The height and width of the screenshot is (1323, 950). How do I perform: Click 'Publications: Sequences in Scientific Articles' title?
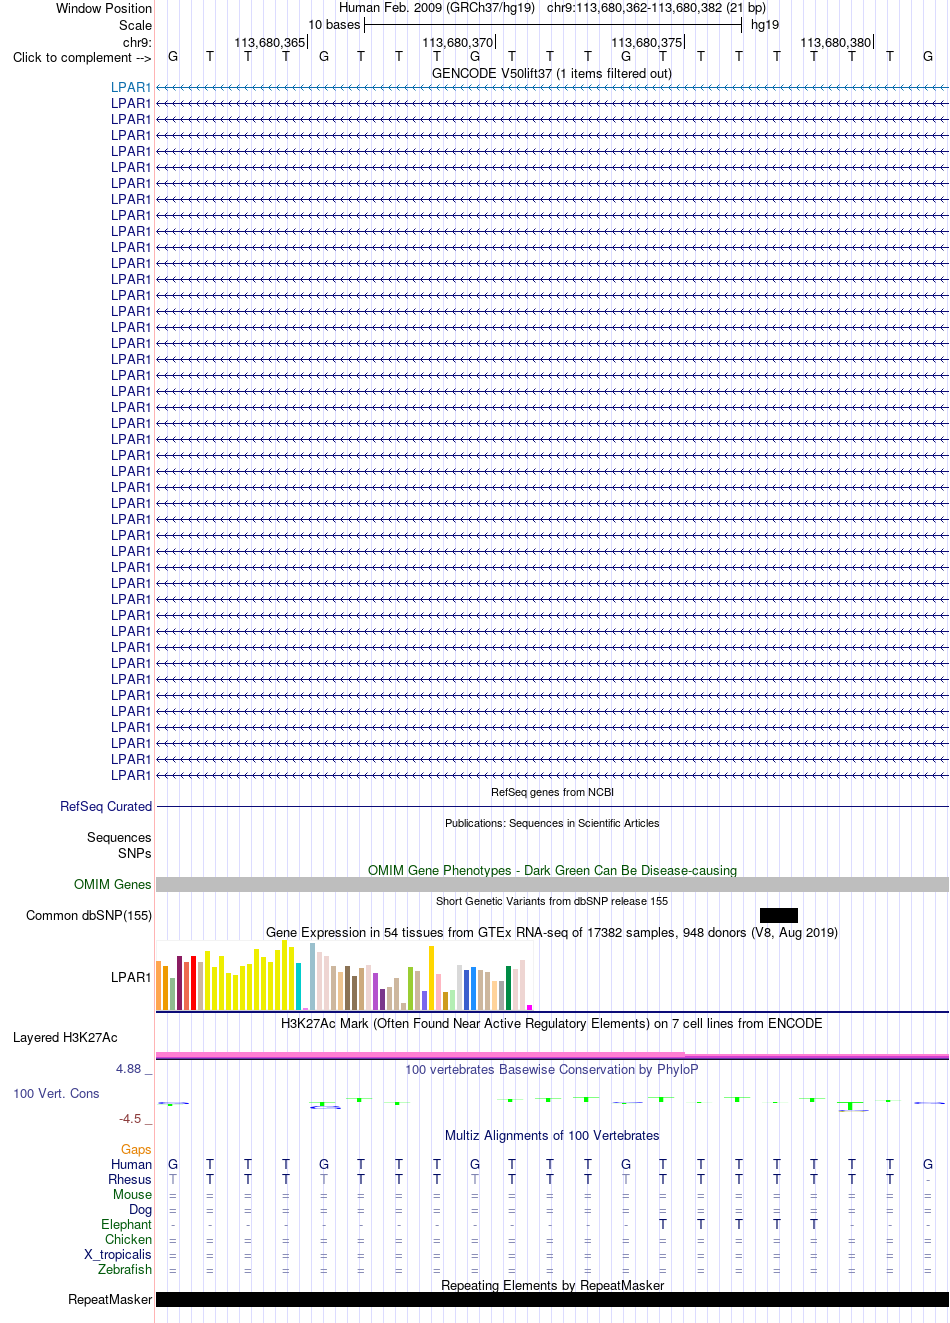(552, 823)
